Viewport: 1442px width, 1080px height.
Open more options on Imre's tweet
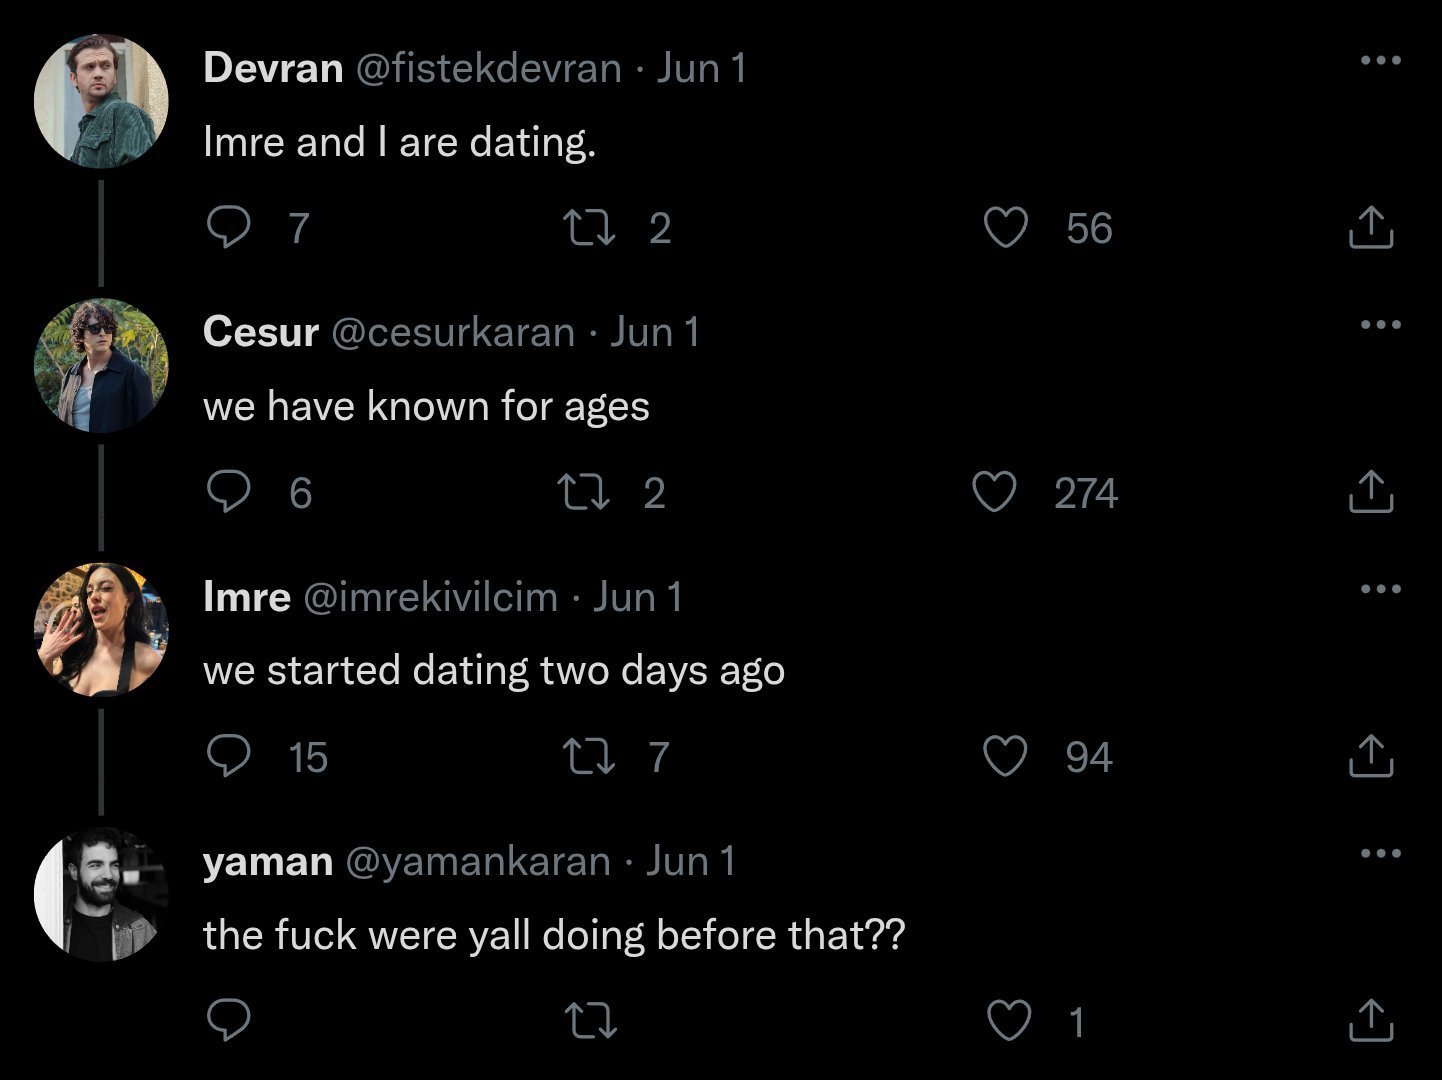pos(1381,589)
